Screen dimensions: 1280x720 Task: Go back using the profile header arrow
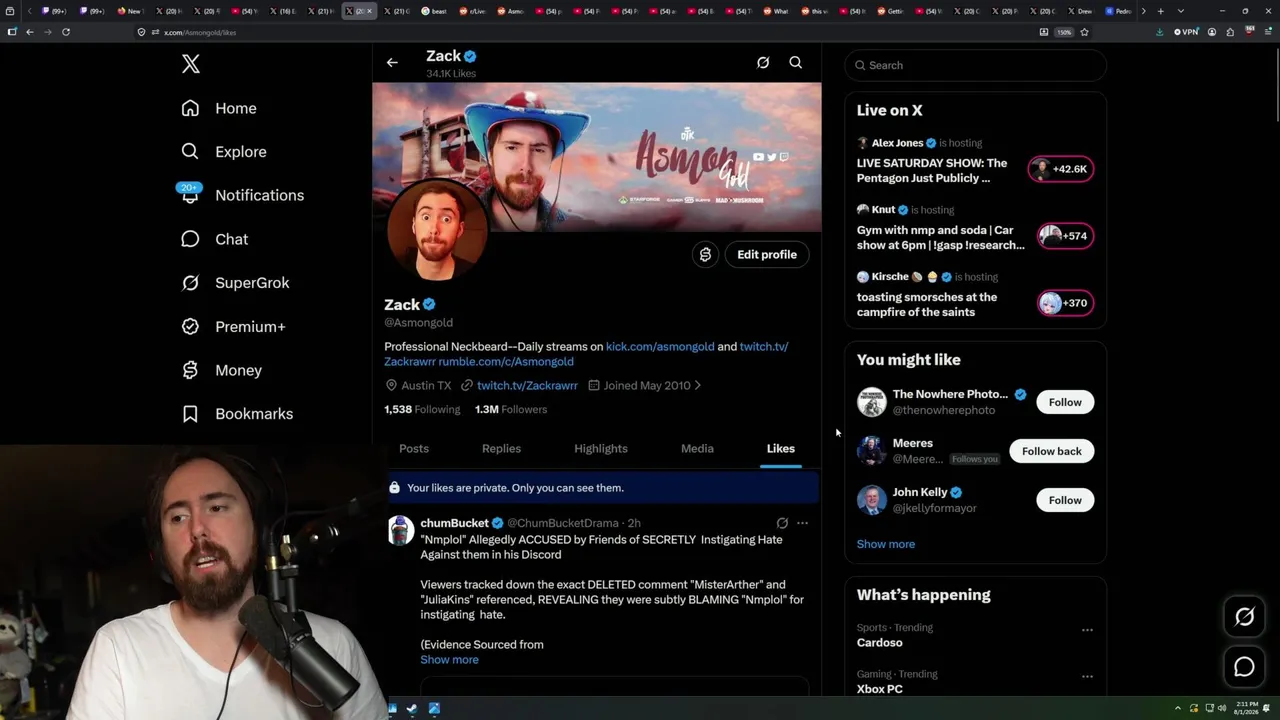coord(392,63)
